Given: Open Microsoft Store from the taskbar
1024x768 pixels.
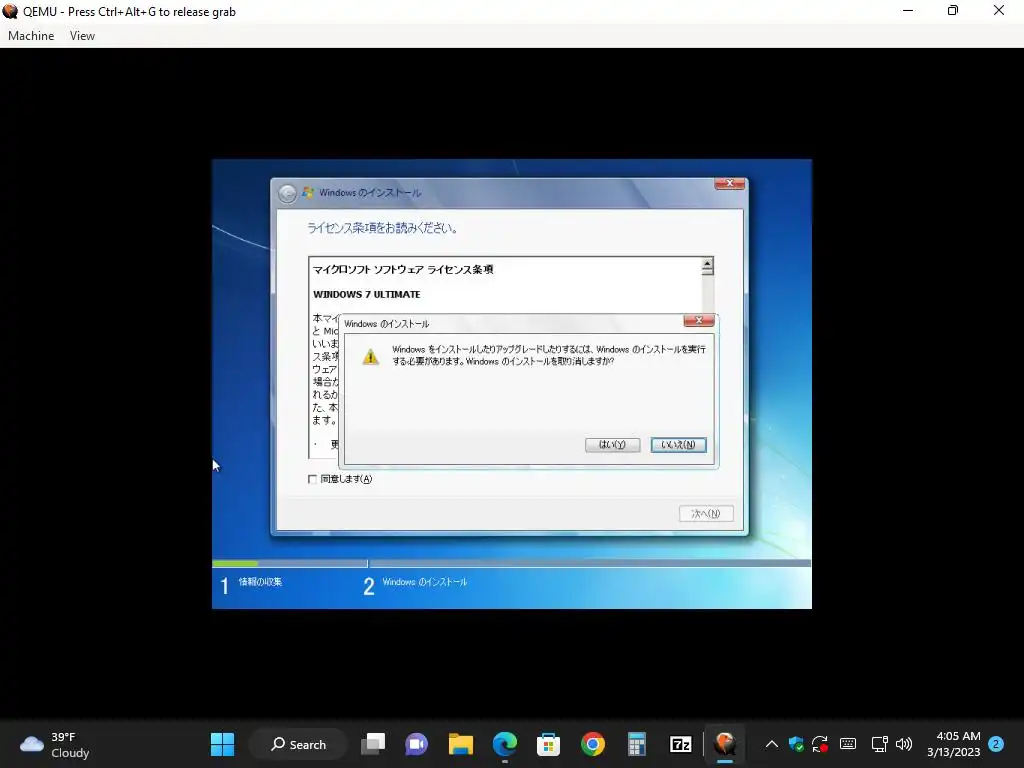Looking at the screenshot, I should (549, 744).
